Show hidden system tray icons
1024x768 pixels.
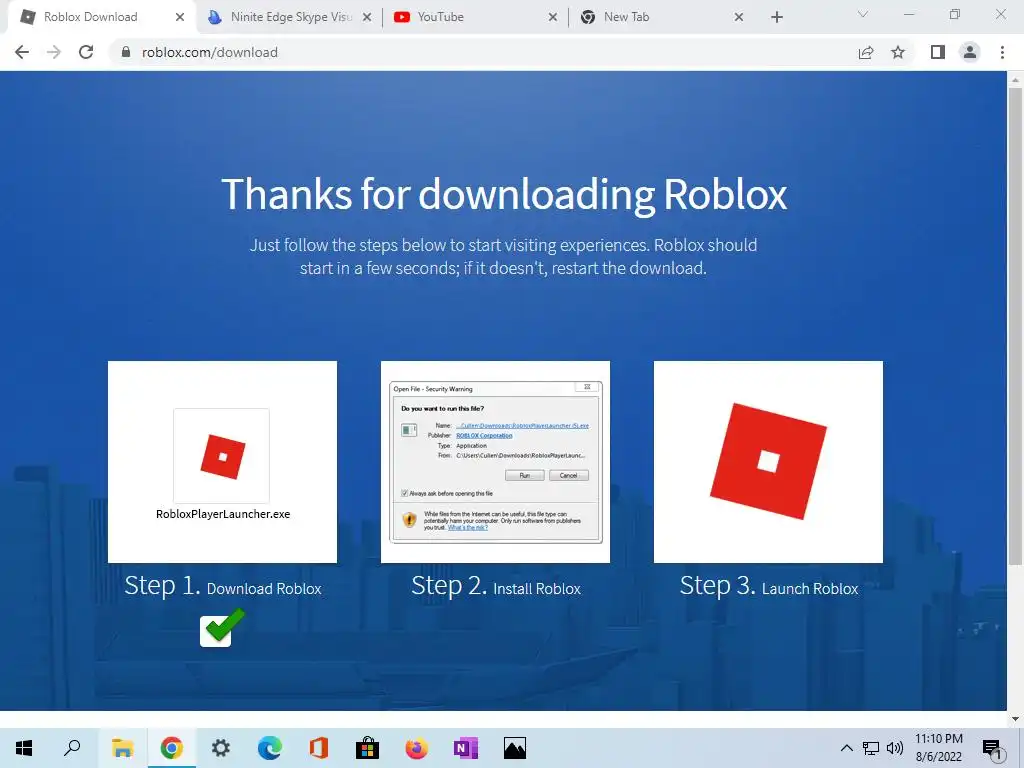click(x=846, y=748)
